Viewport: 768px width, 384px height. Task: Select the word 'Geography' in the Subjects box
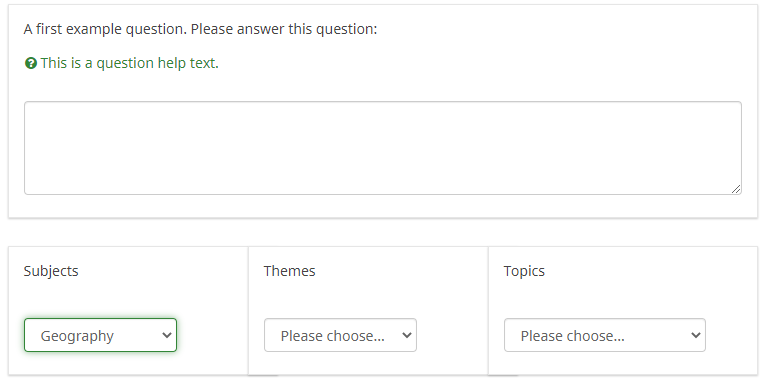77,336
